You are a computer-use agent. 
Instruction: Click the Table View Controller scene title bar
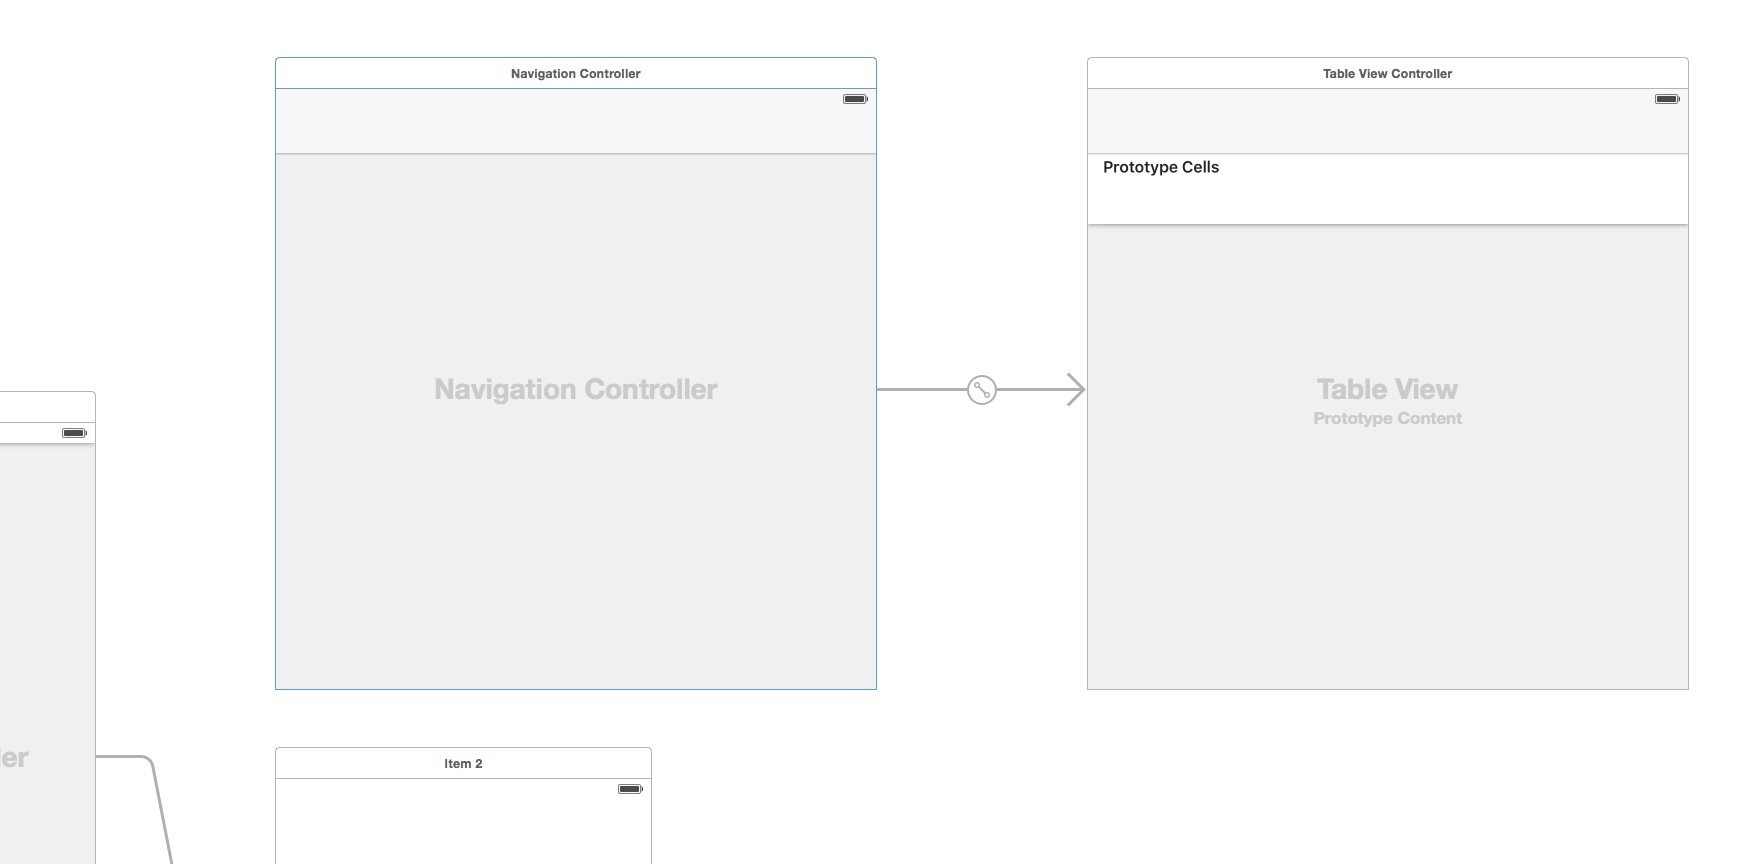coord(1388,73)
